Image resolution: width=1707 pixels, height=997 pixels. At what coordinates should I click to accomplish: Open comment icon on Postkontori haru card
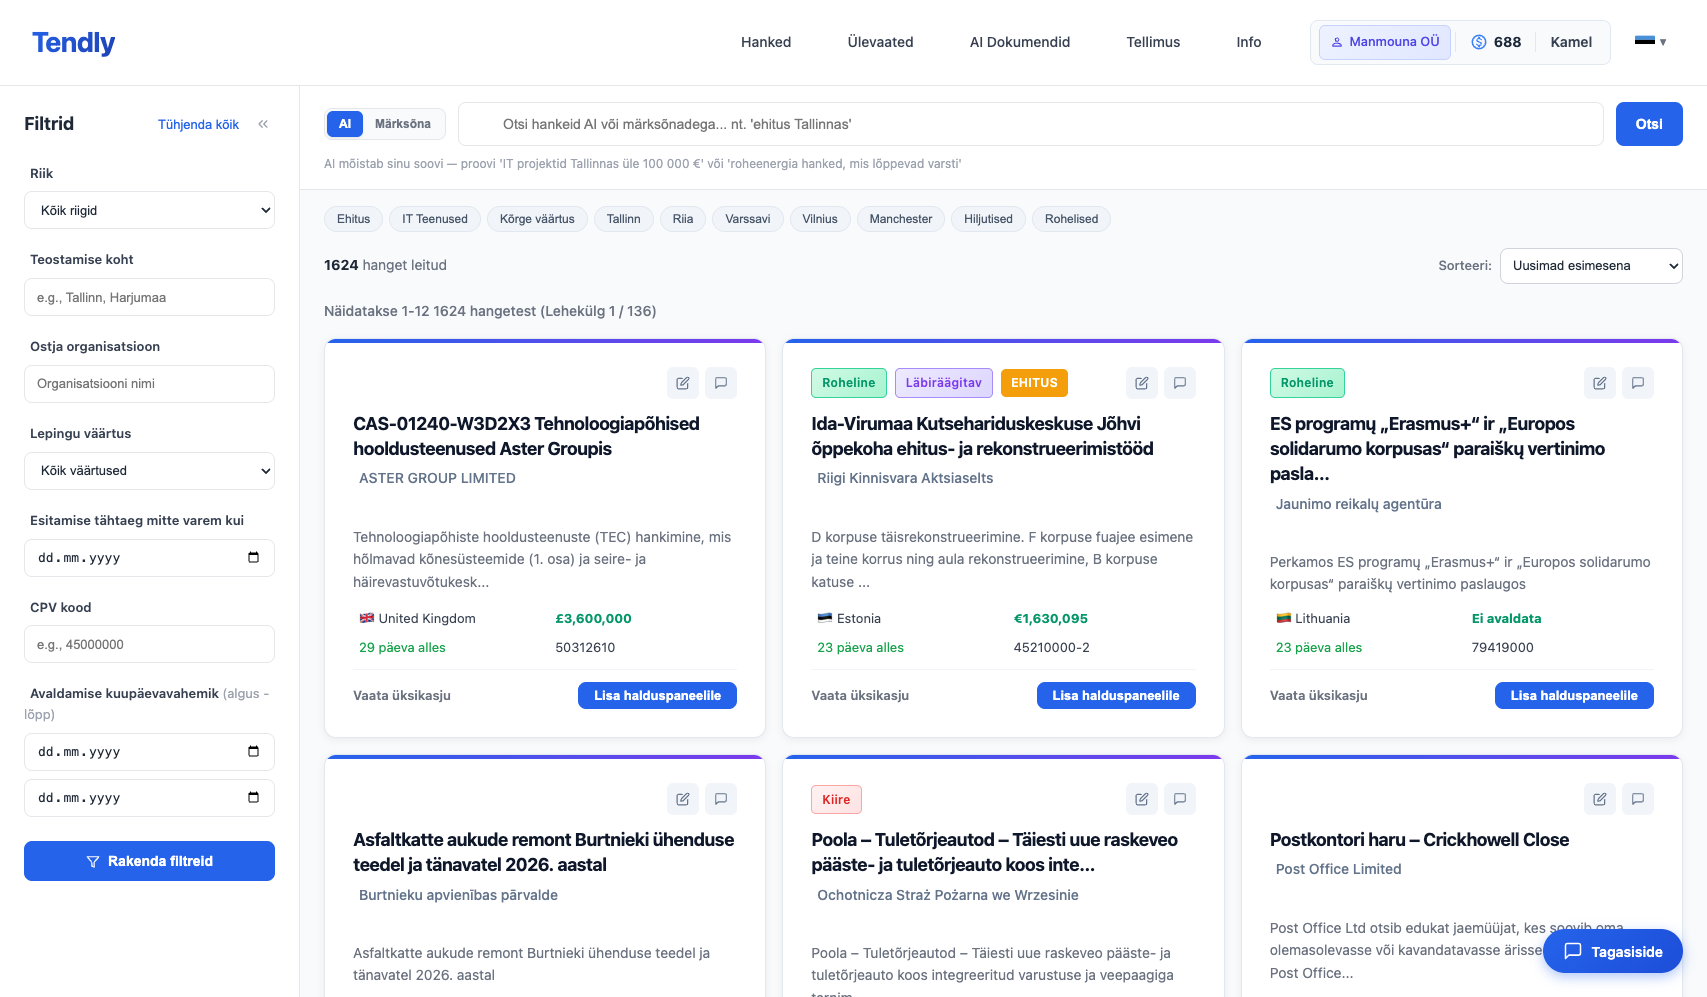(1637, 799)
